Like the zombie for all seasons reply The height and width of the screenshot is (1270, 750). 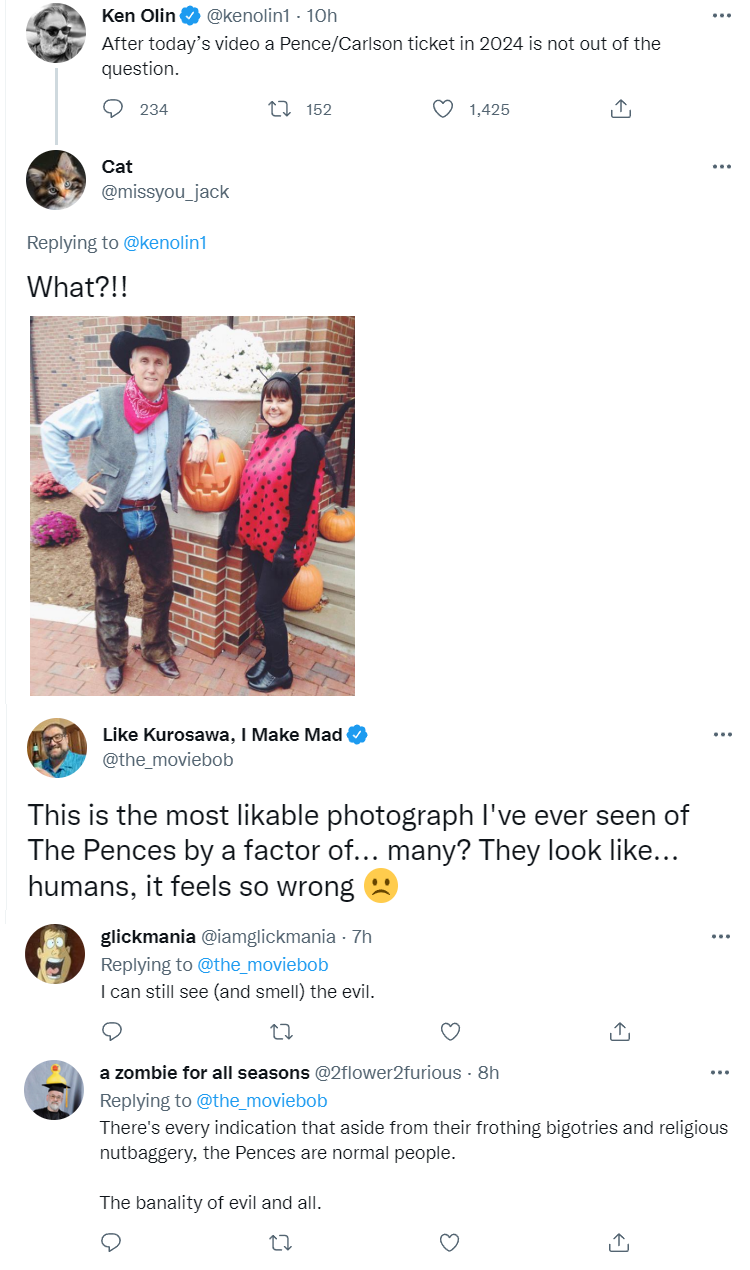tap(450, 1242)
